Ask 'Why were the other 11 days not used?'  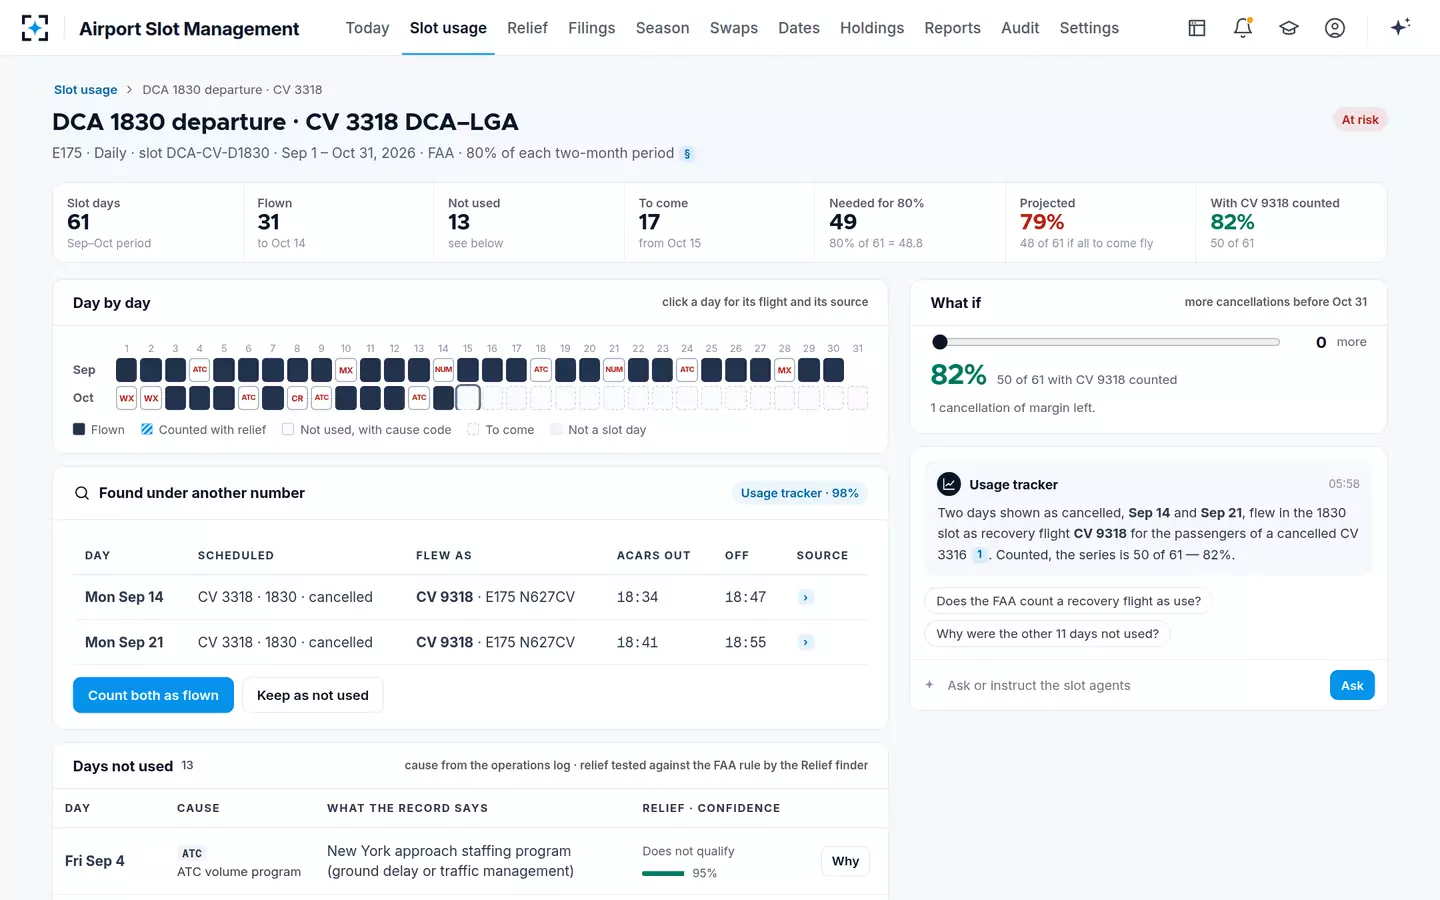[x=1047, y=634]
